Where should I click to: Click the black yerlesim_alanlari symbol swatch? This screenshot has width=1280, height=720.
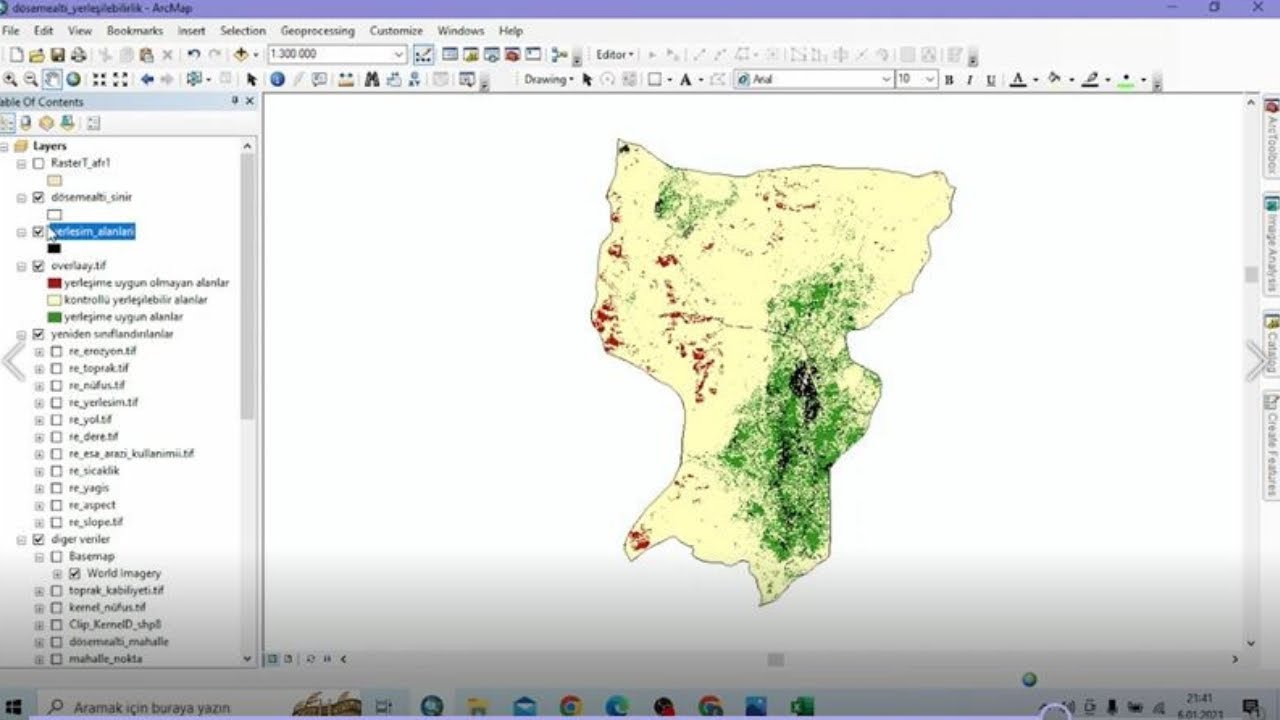click(x=54, y=249)
